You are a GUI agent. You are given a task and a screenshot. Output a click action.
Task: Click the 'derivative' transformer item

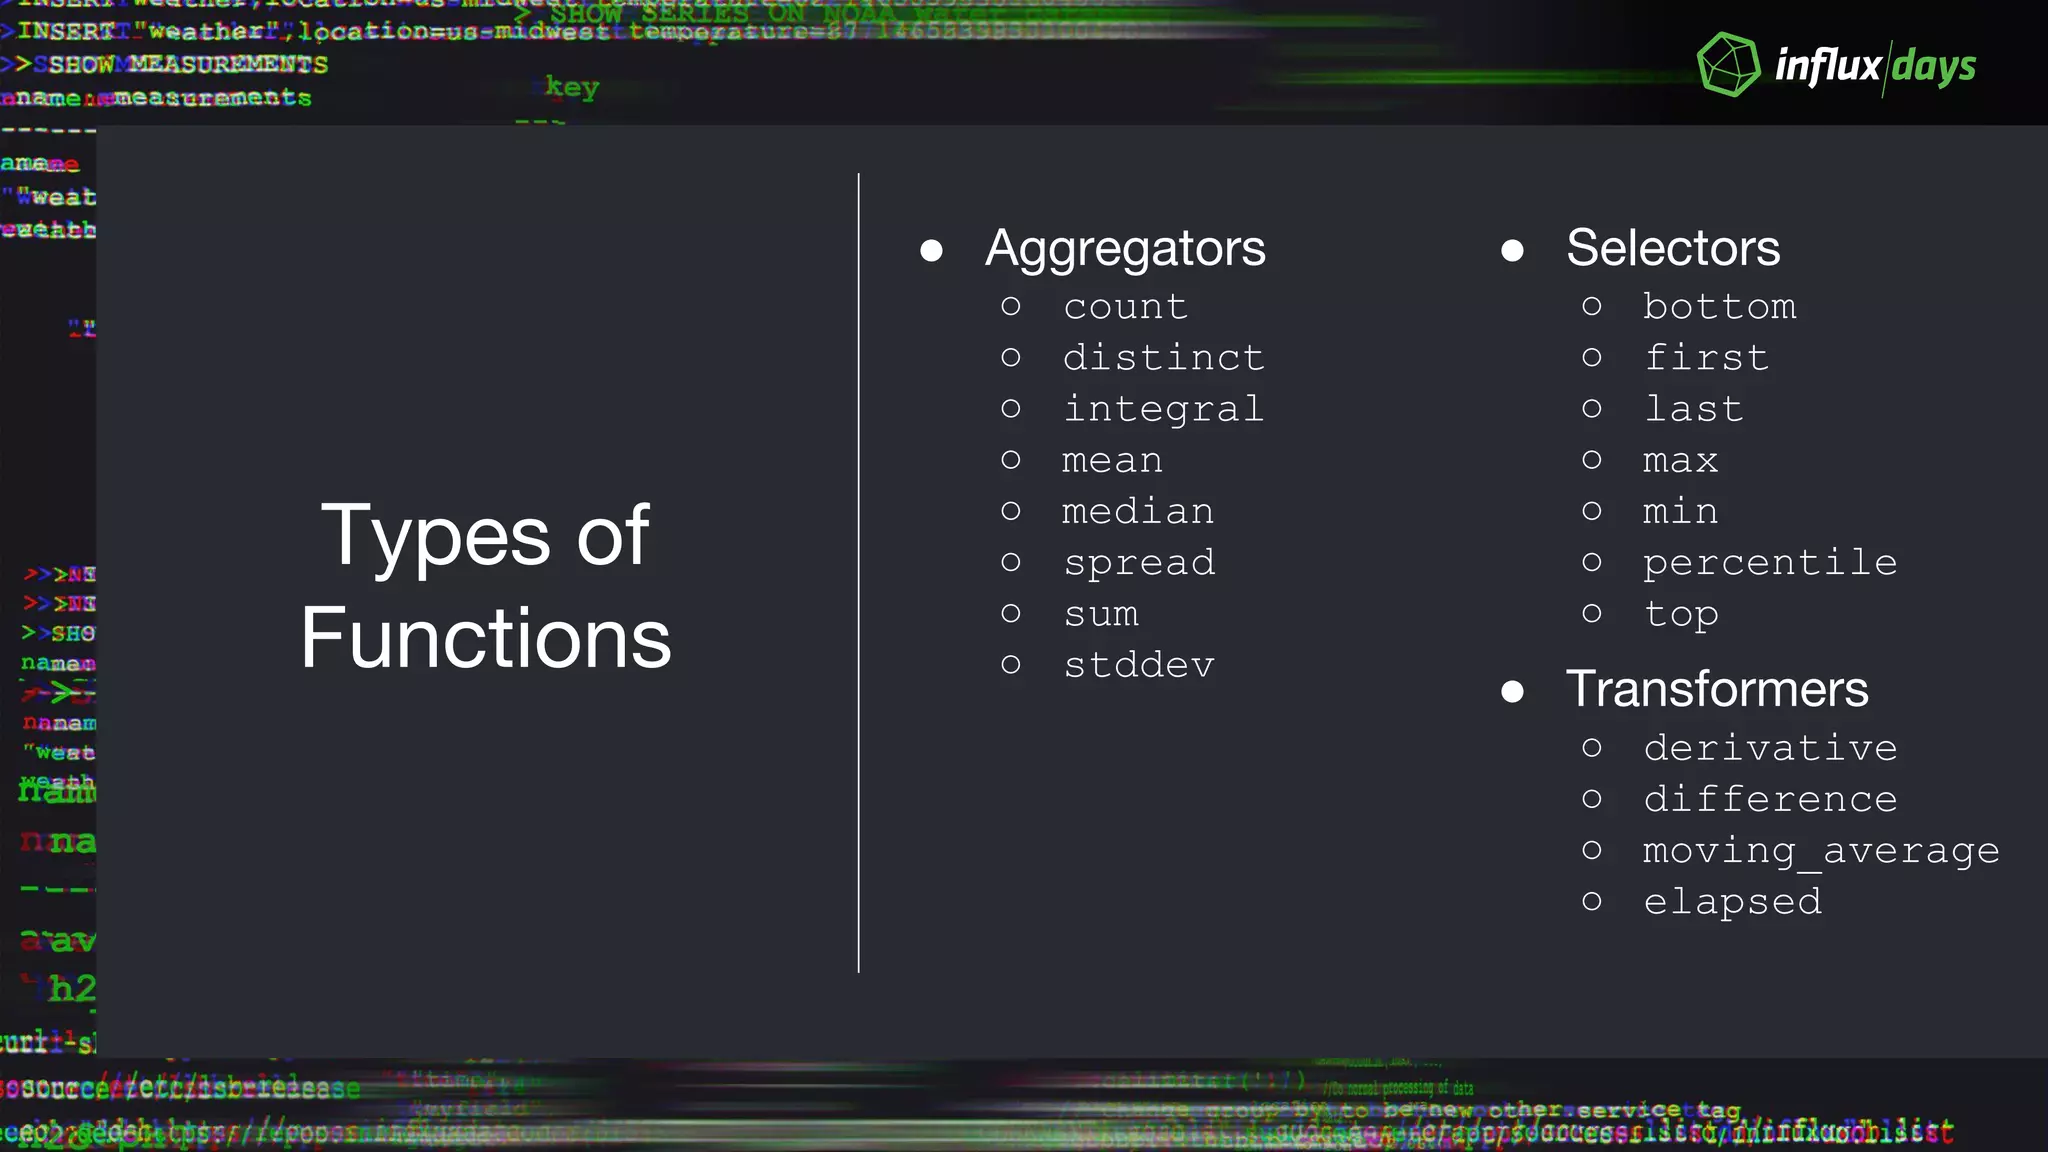pyautogui.click(x=1771, y=747)
